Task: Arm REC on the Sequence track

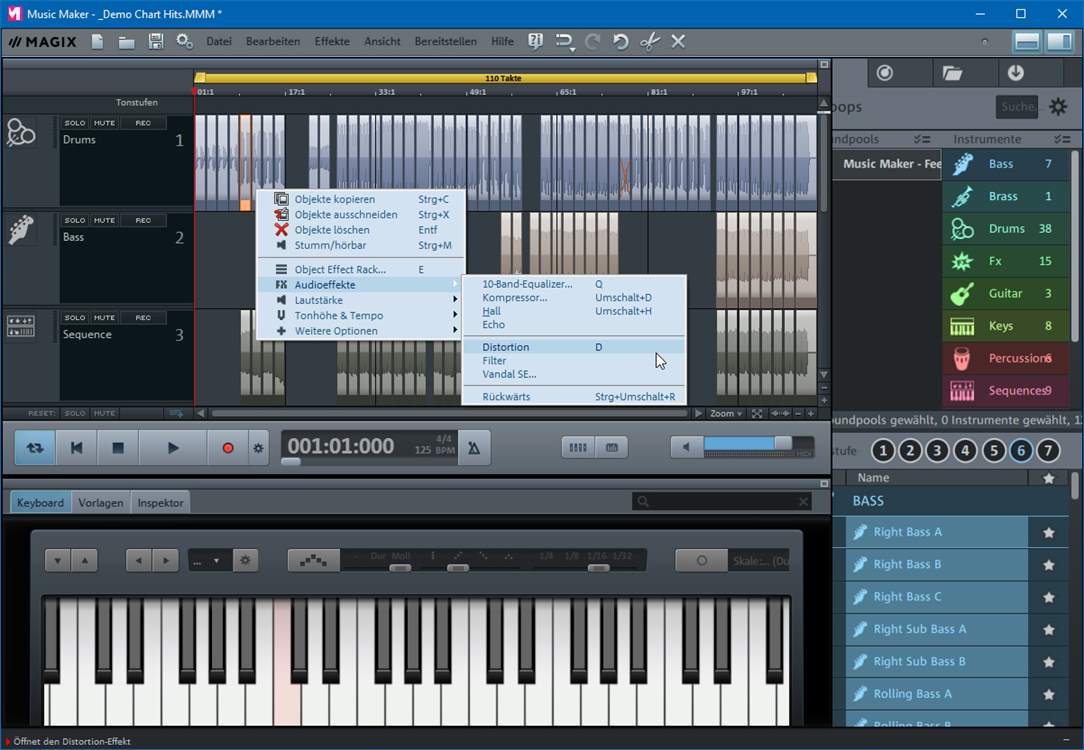Action: (143, 318)
